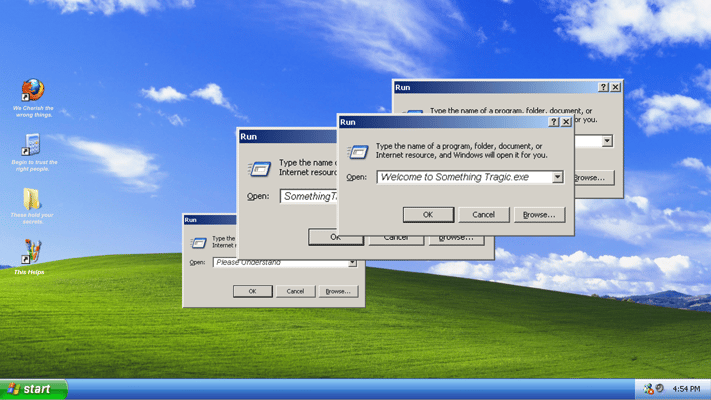Click the label 'We Cherish the wrong things.'
Screen dimensions: 711x400
pos(33,112)
